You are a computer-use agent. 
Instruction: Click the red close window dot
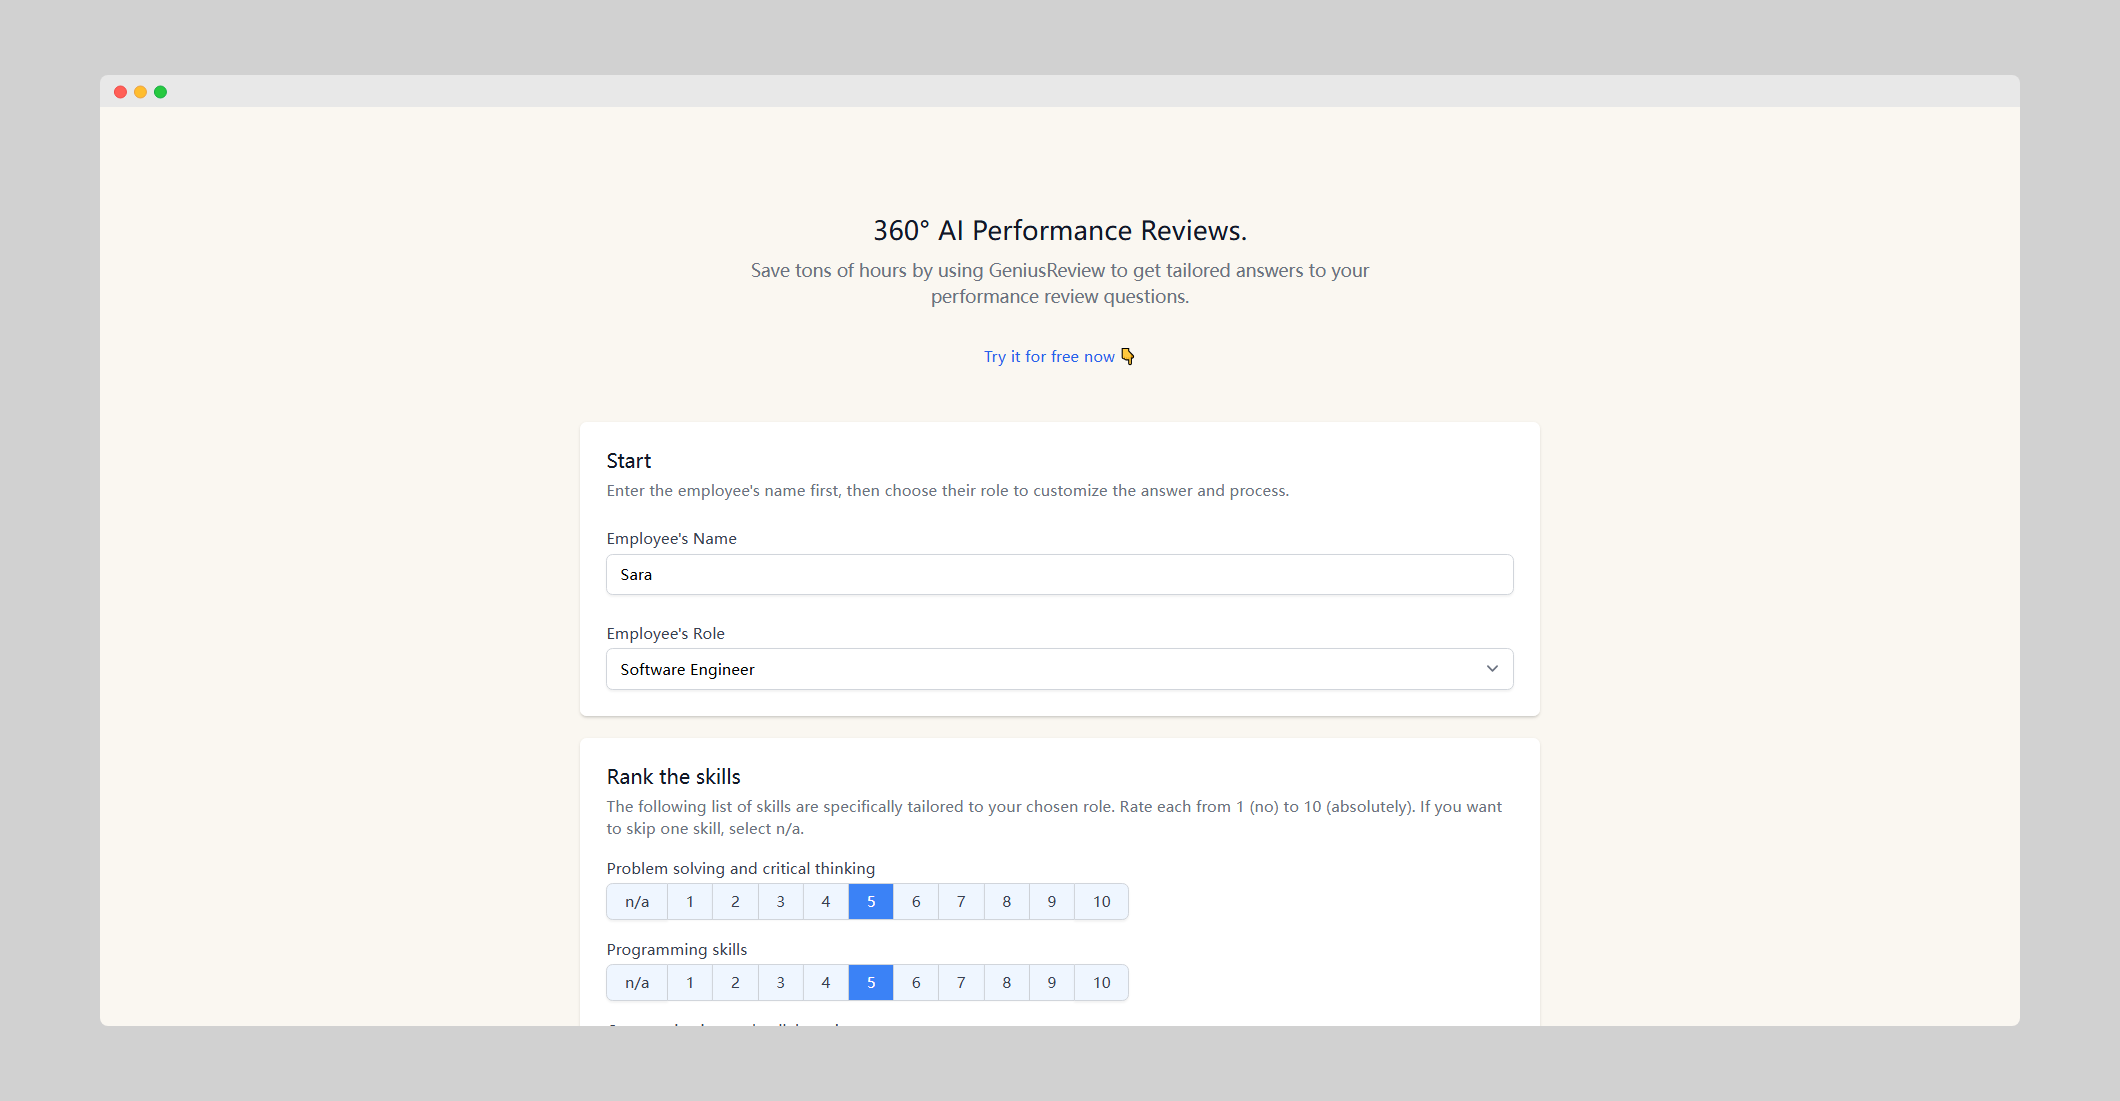pos(120,92)
